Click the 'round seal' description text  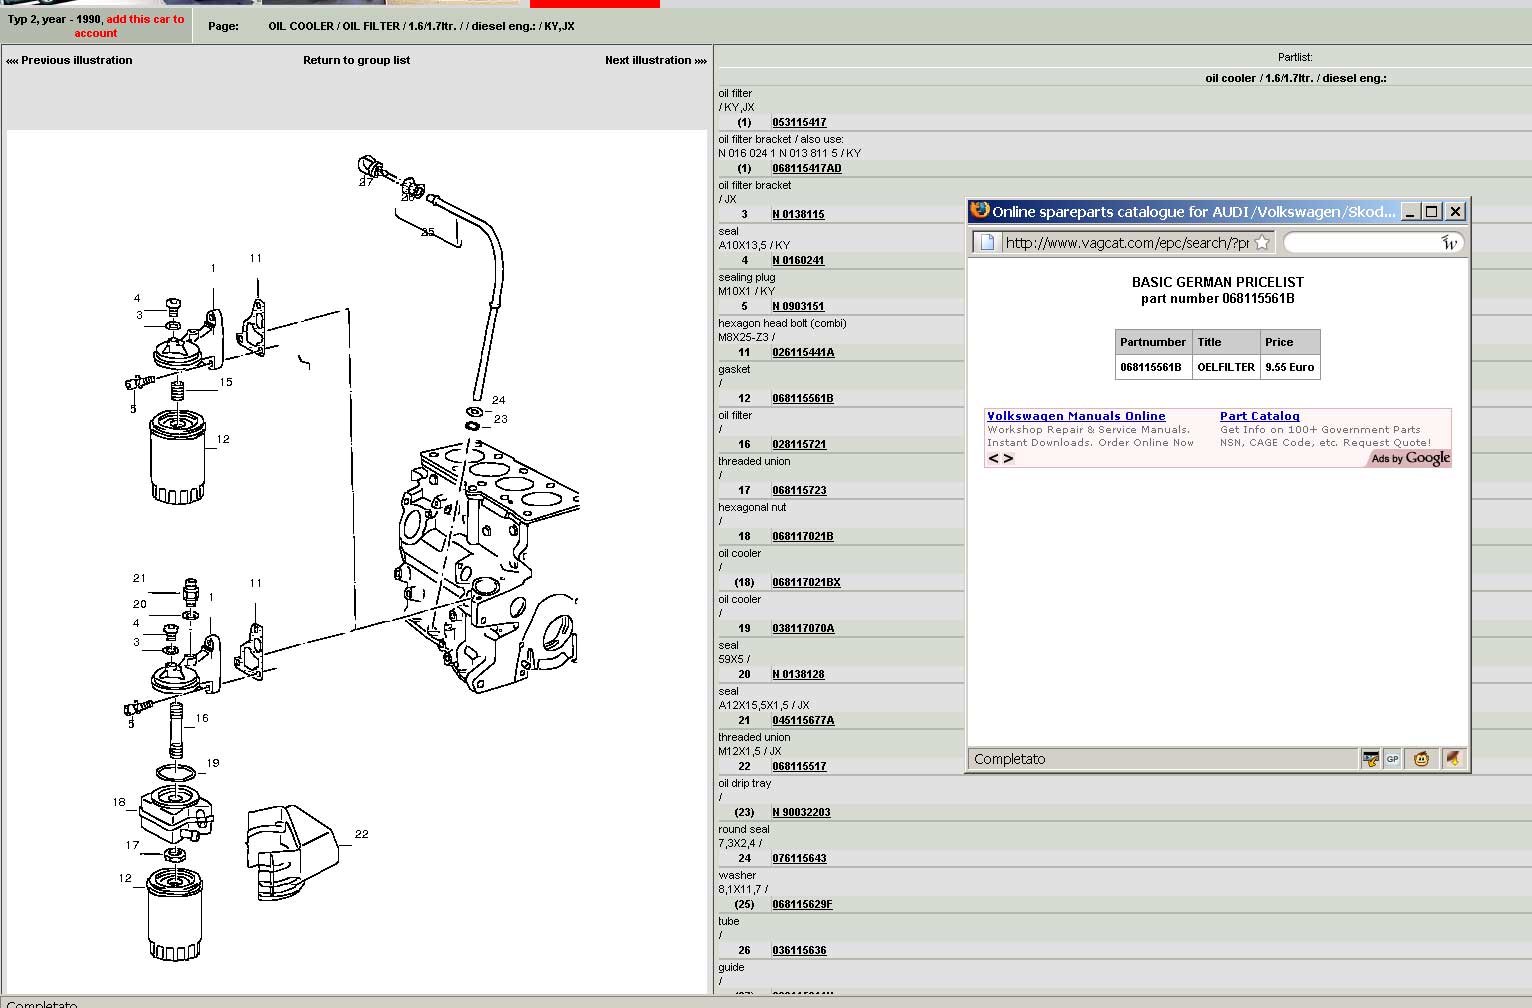(744, 829)
